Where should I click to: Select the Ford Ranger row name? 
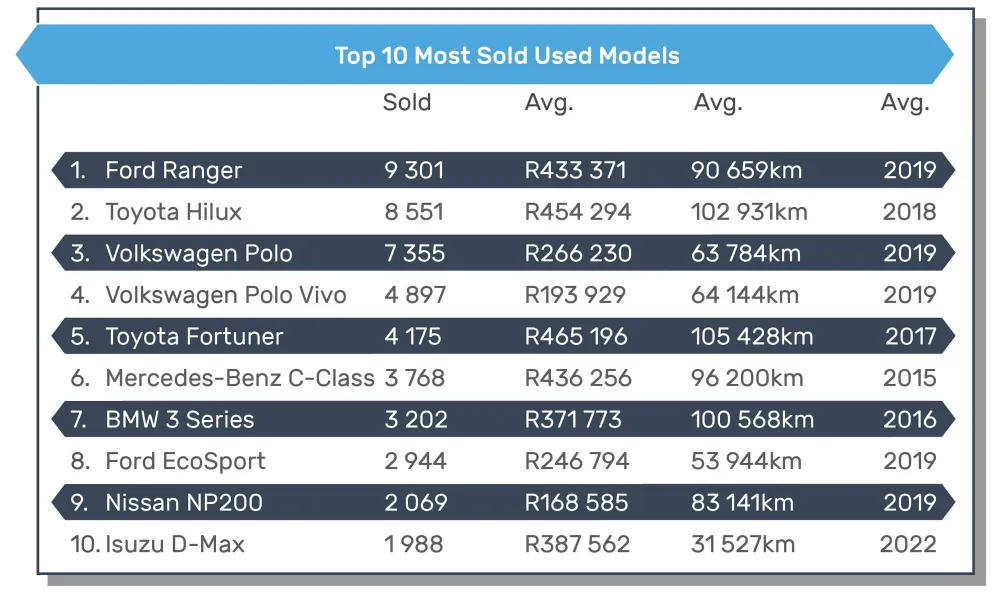point(173,170)
